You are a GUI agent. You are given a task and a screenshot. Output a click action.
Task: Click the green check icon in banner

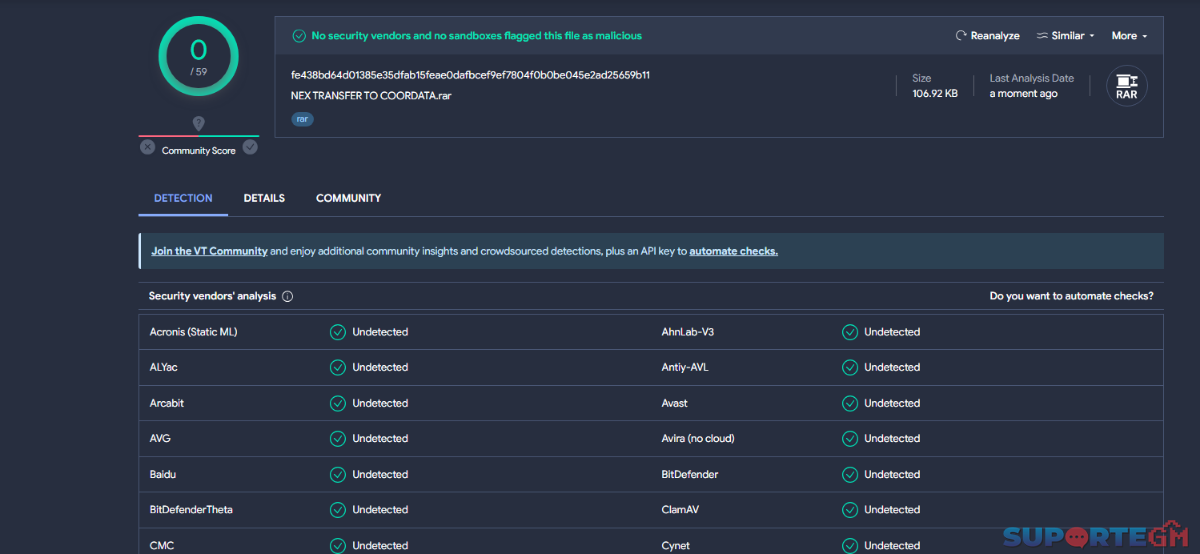299,36
